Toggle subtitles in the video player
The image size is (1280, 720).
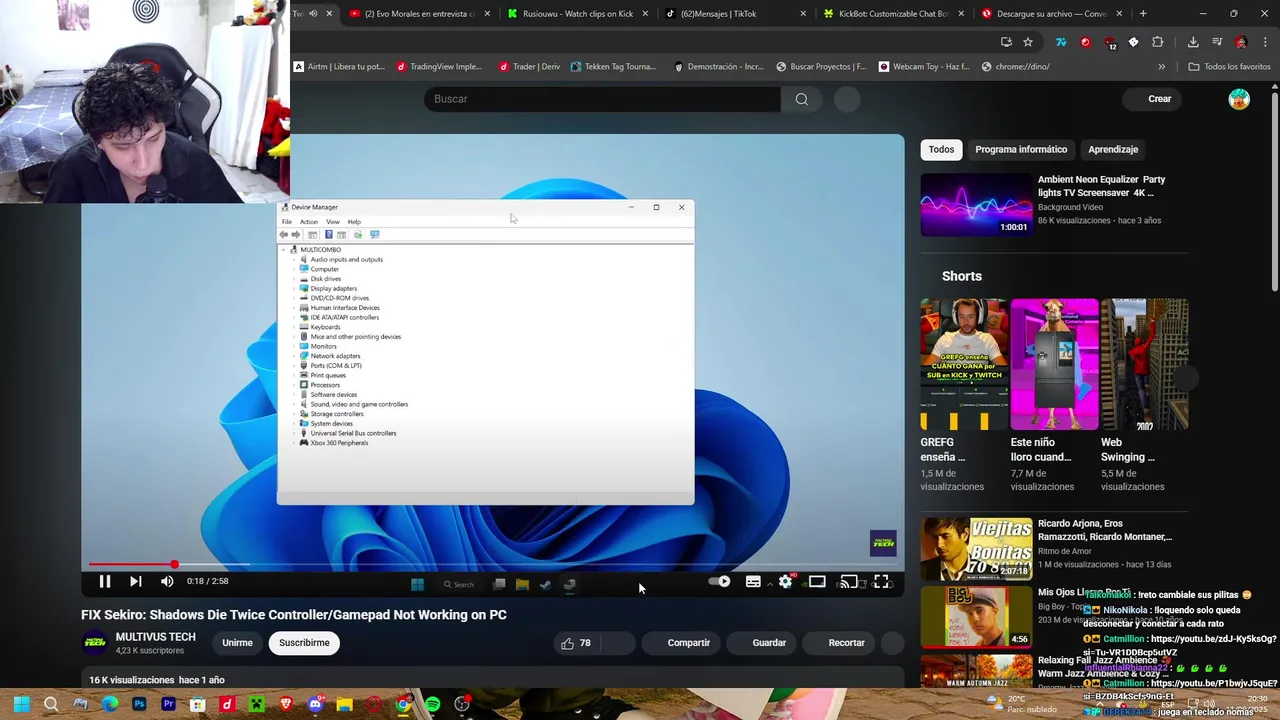(753, 581)
